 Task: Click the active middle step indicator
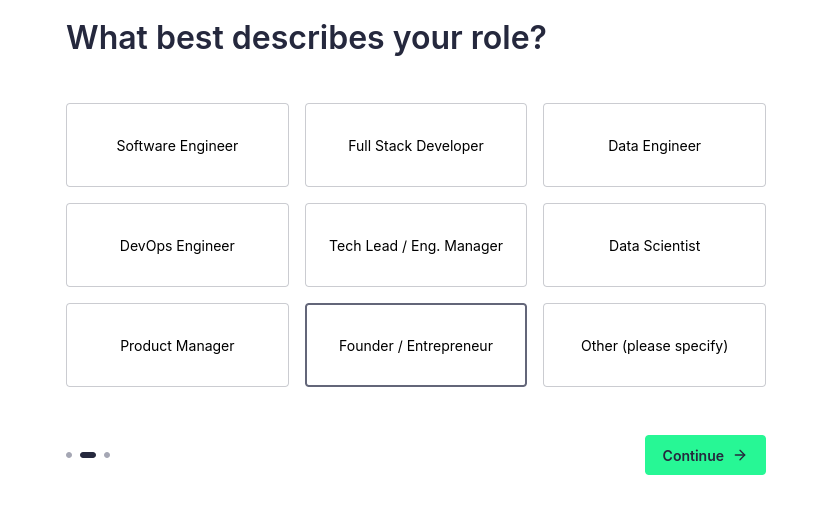88,455
